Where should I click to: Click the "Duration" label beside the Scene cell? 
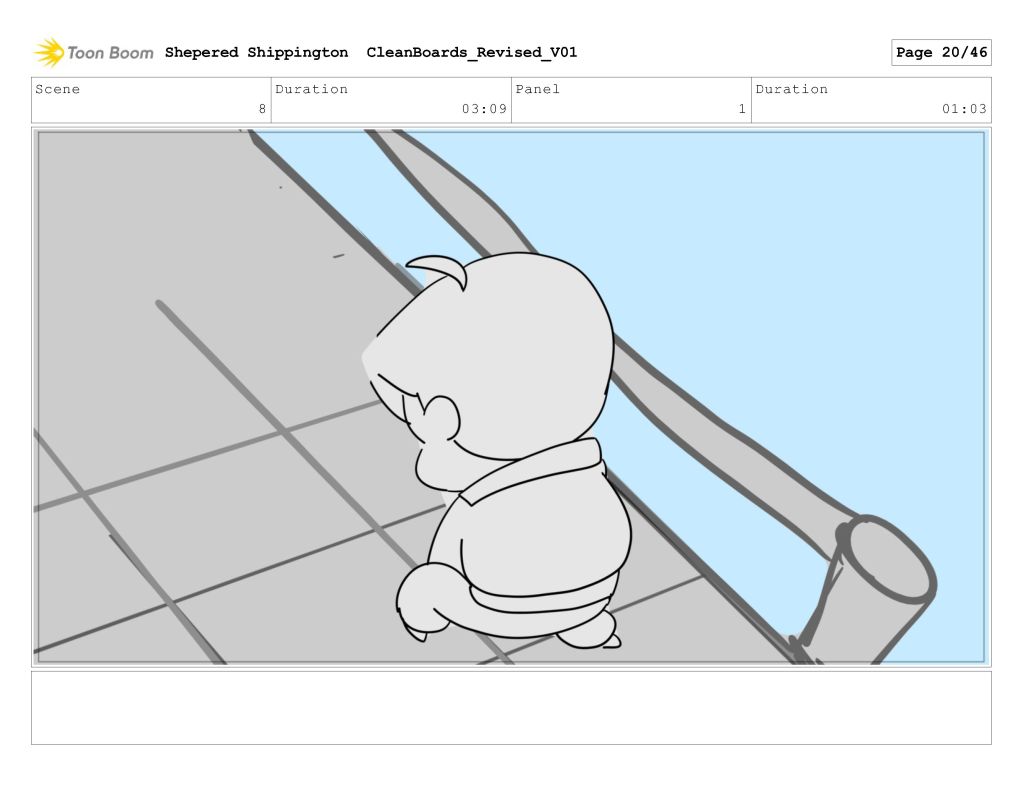[311, 89]
